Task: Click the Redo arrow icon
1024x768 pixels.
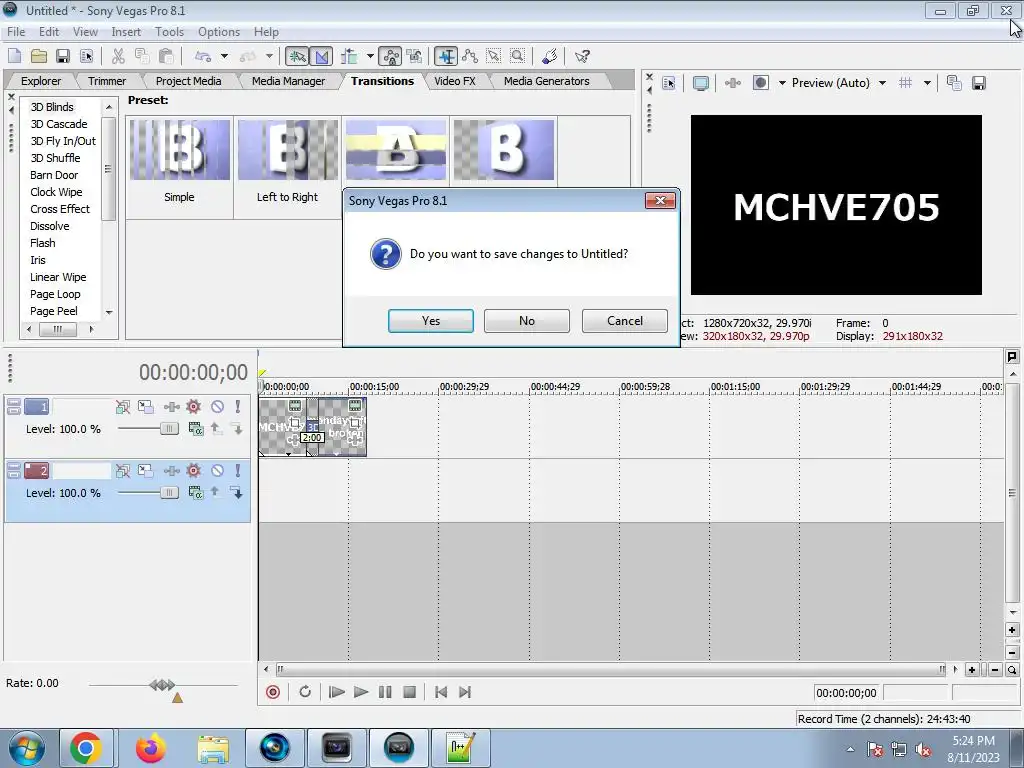Action: coord(248,57)
